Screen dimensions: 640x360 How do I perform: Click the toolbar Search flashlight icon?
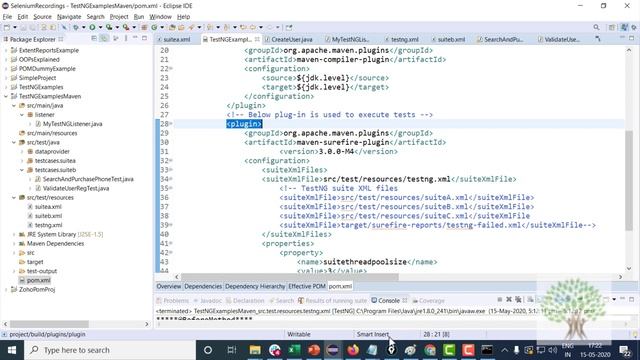click(x=191, y=27)
